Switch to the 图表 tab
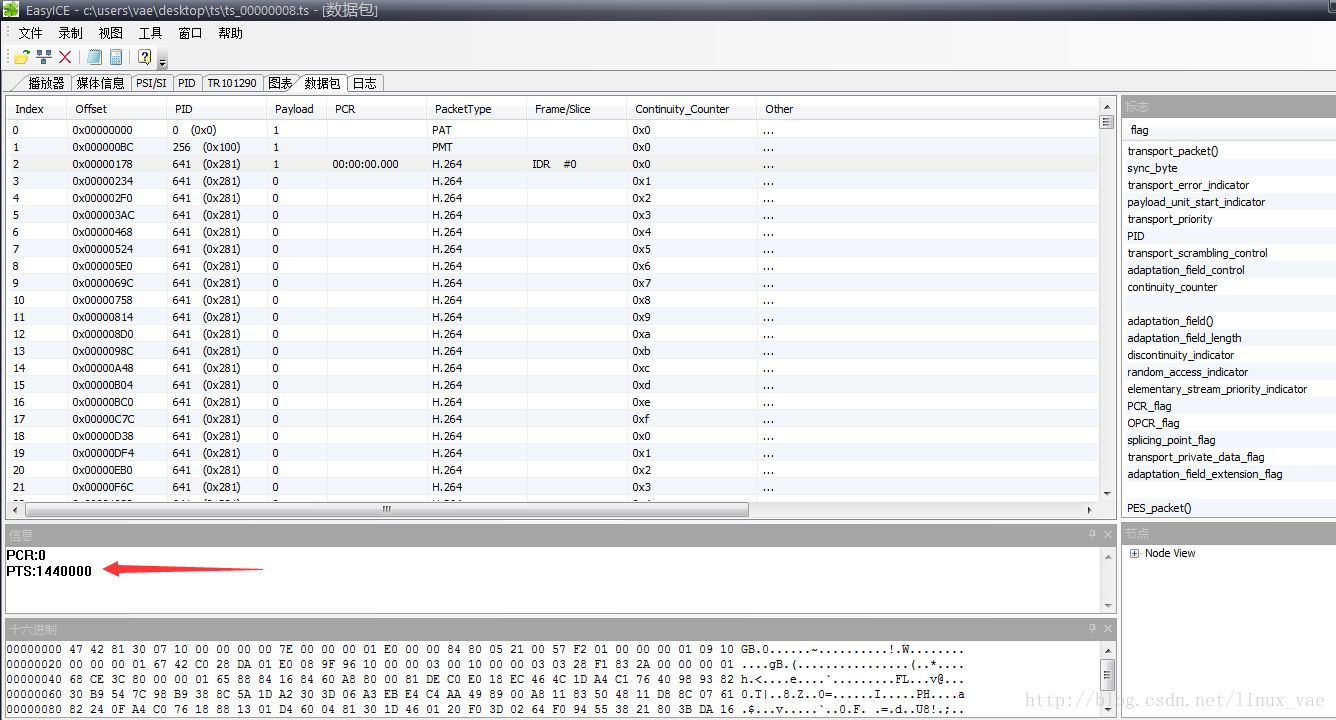 (x=280, y=83)
